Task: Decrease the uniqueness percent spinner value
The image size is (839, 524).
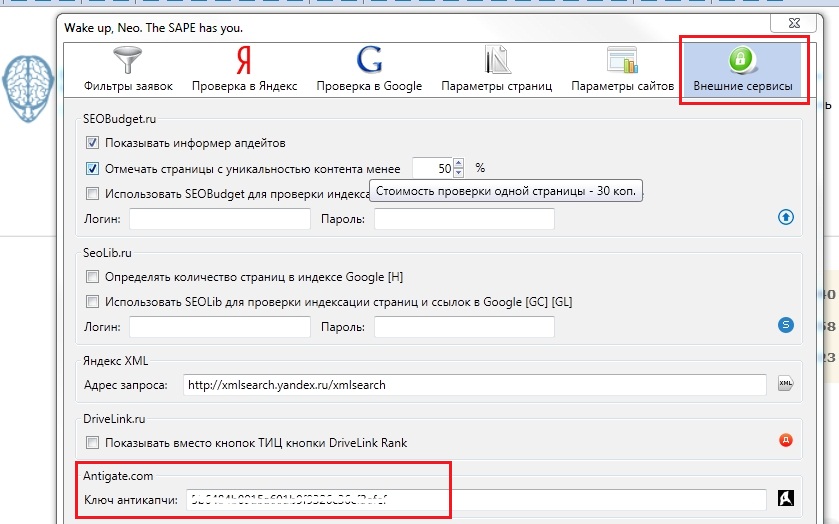Action: 459,173
